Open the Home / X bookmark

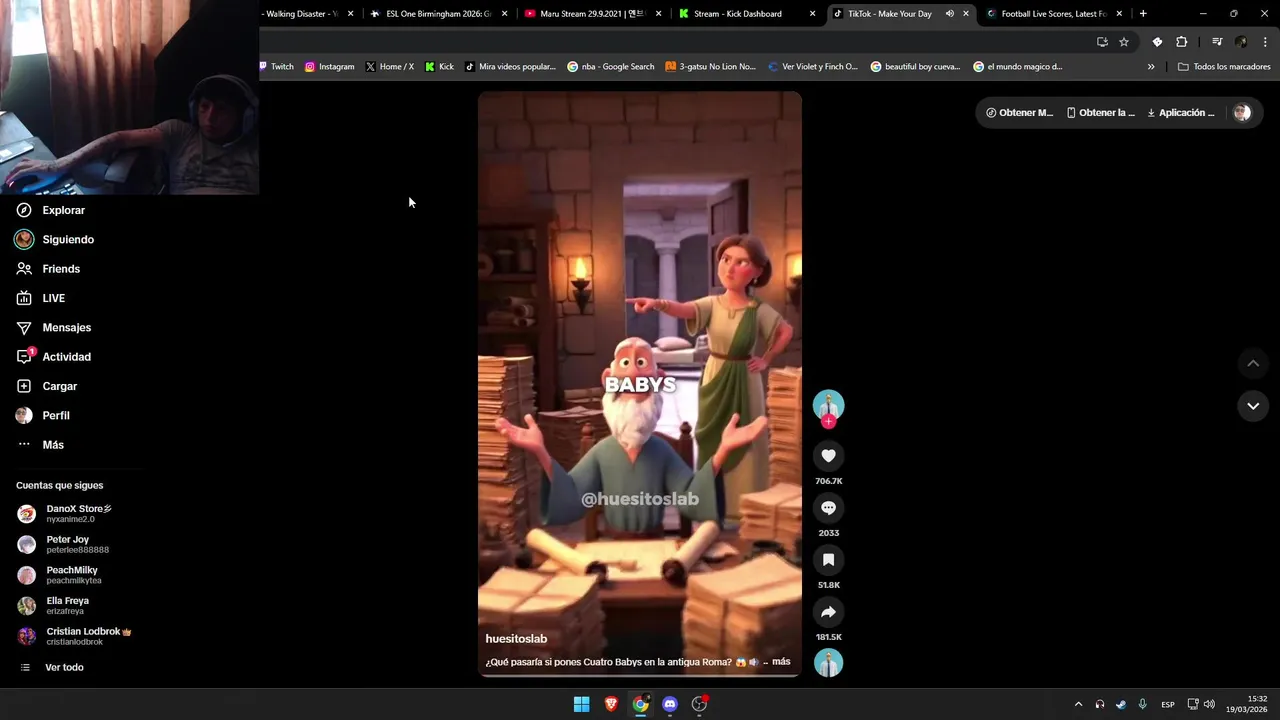(390, 67)
